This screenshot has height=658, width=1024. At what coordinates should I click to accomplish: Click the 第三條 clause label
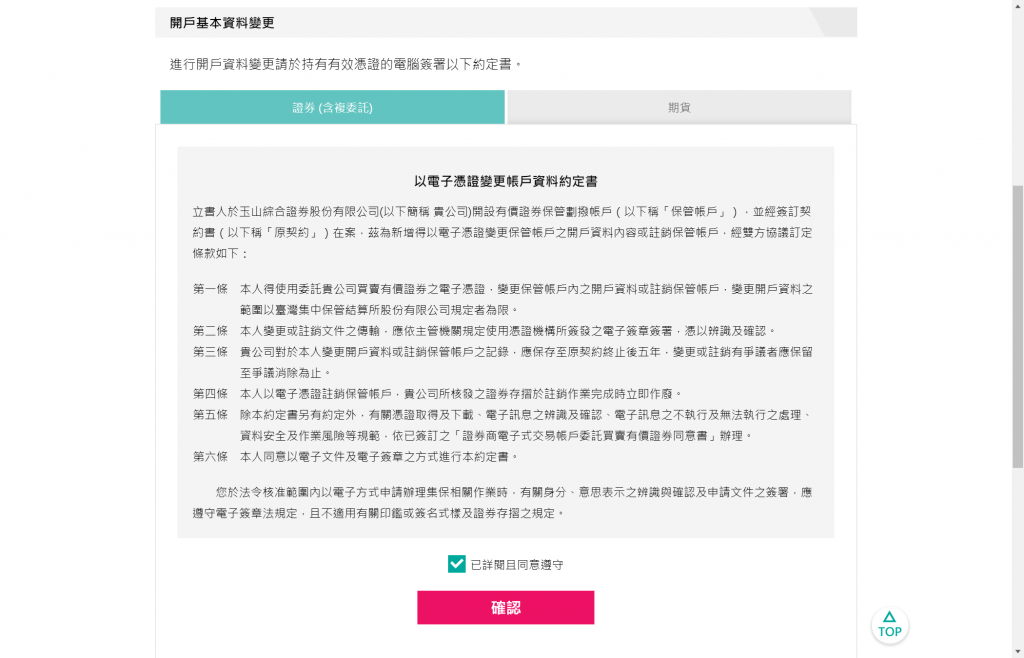(x=210, y=352)
